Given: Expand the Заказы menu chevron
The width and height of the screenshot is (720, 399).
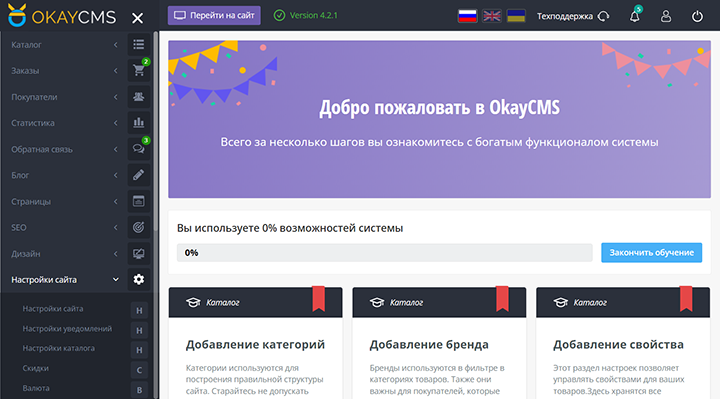Looking at the screenshot, I should click(116, 71).
